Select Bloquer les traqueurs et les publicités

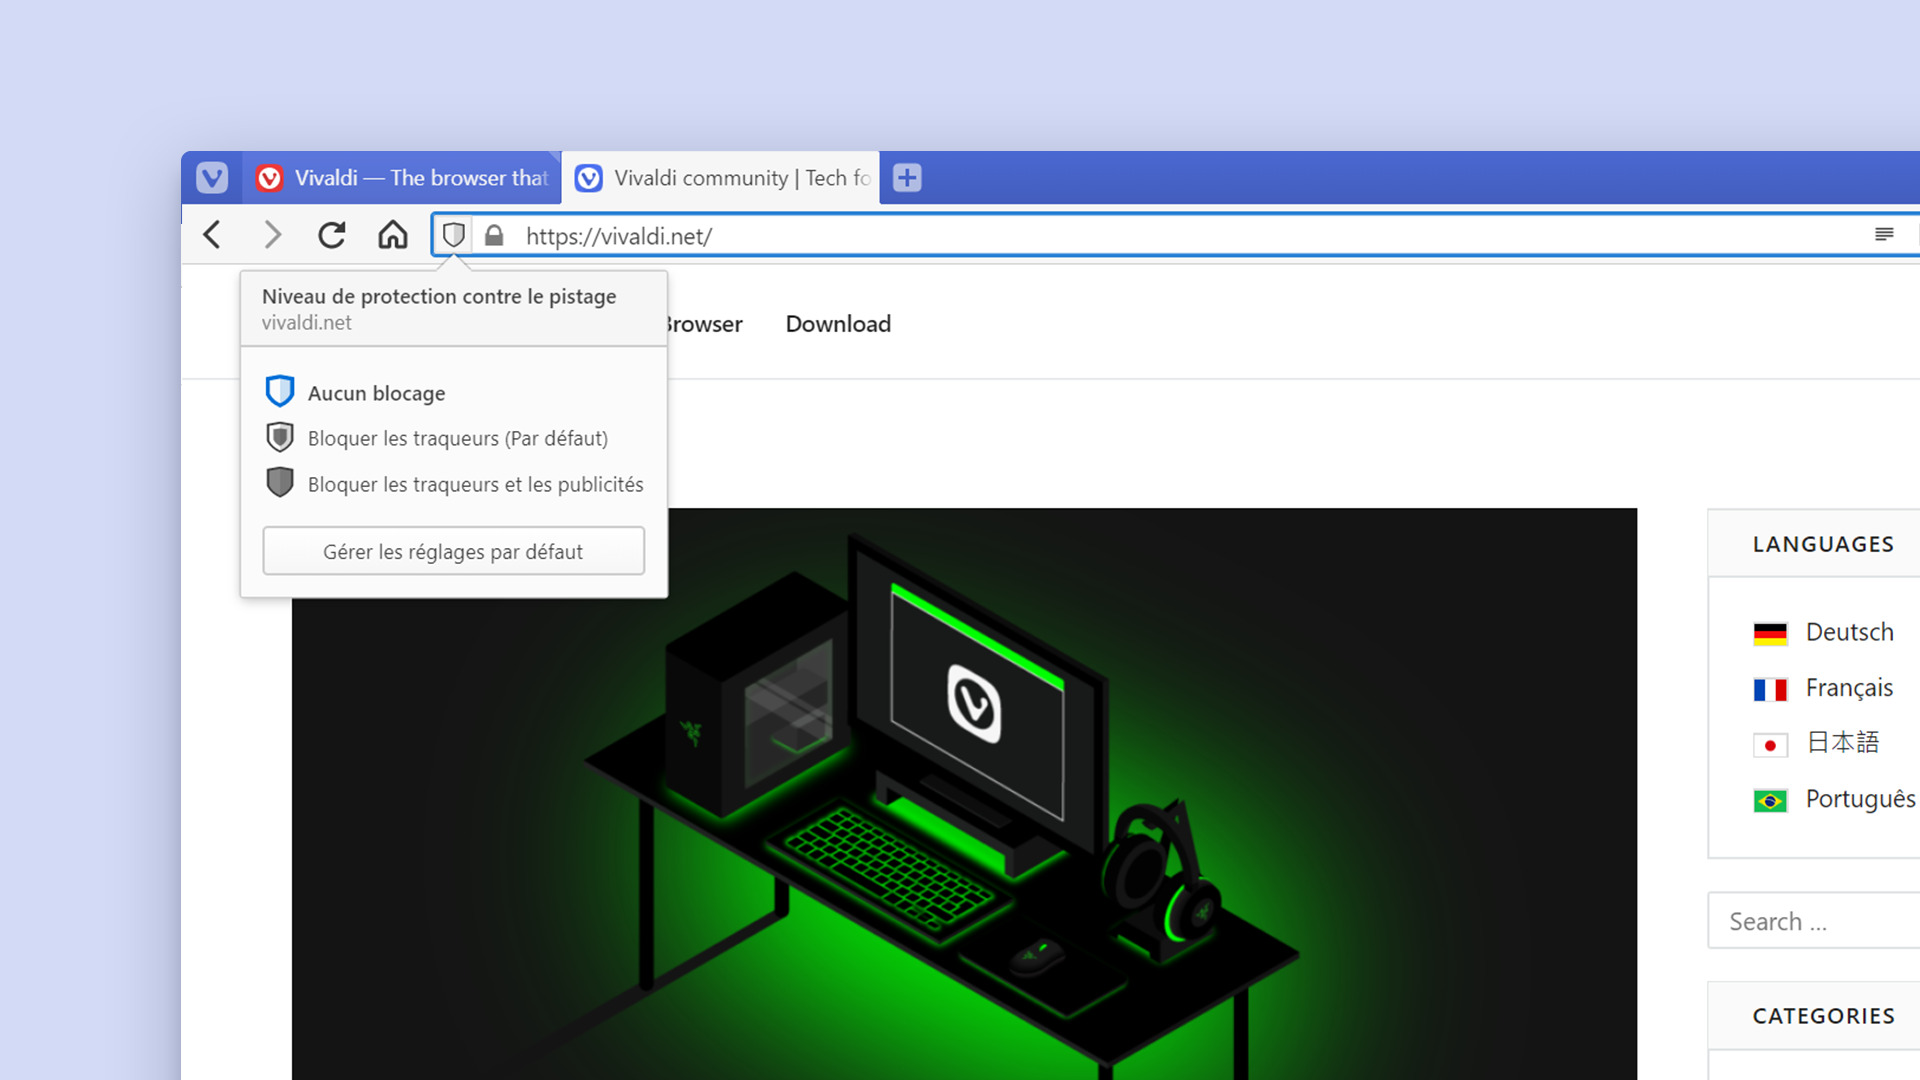tap(454, 484)
